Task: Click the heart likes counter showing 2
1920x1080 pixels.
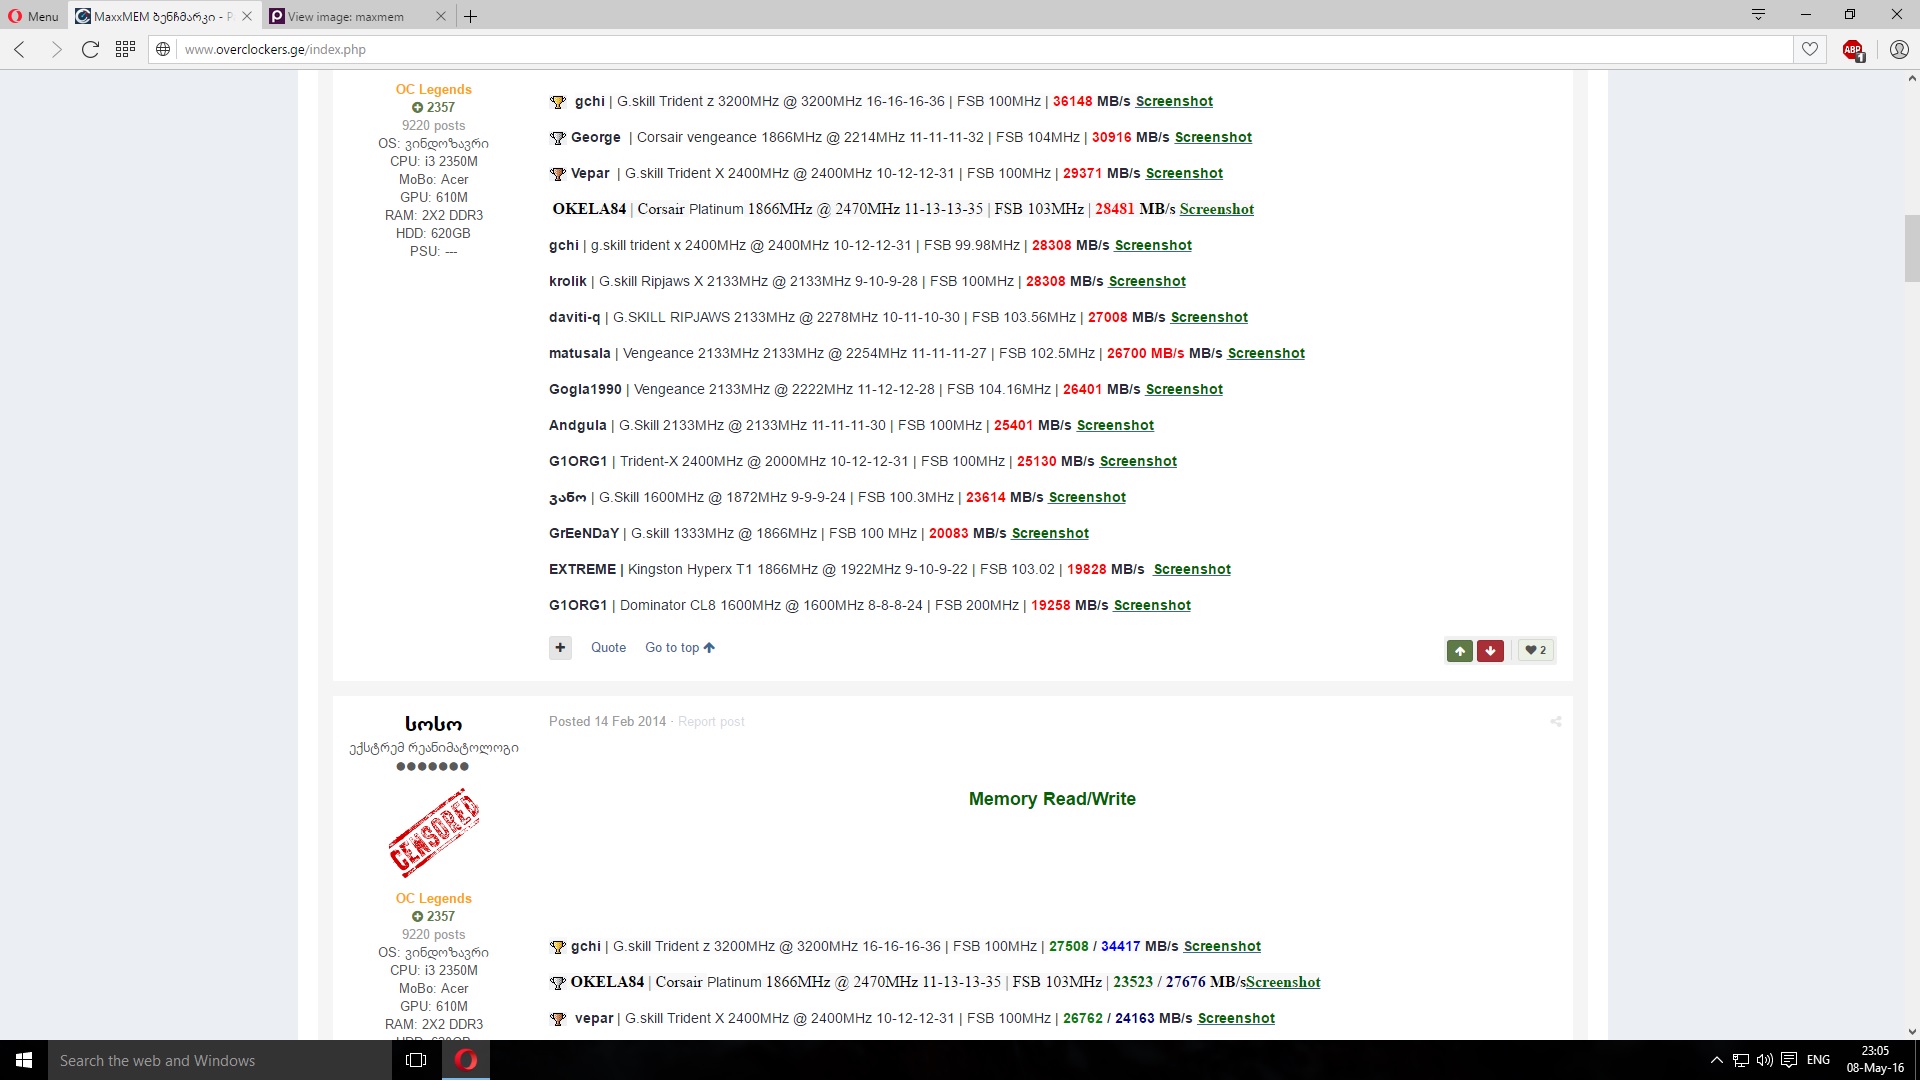Action: pyautogui.click(x=1535, y=650)
